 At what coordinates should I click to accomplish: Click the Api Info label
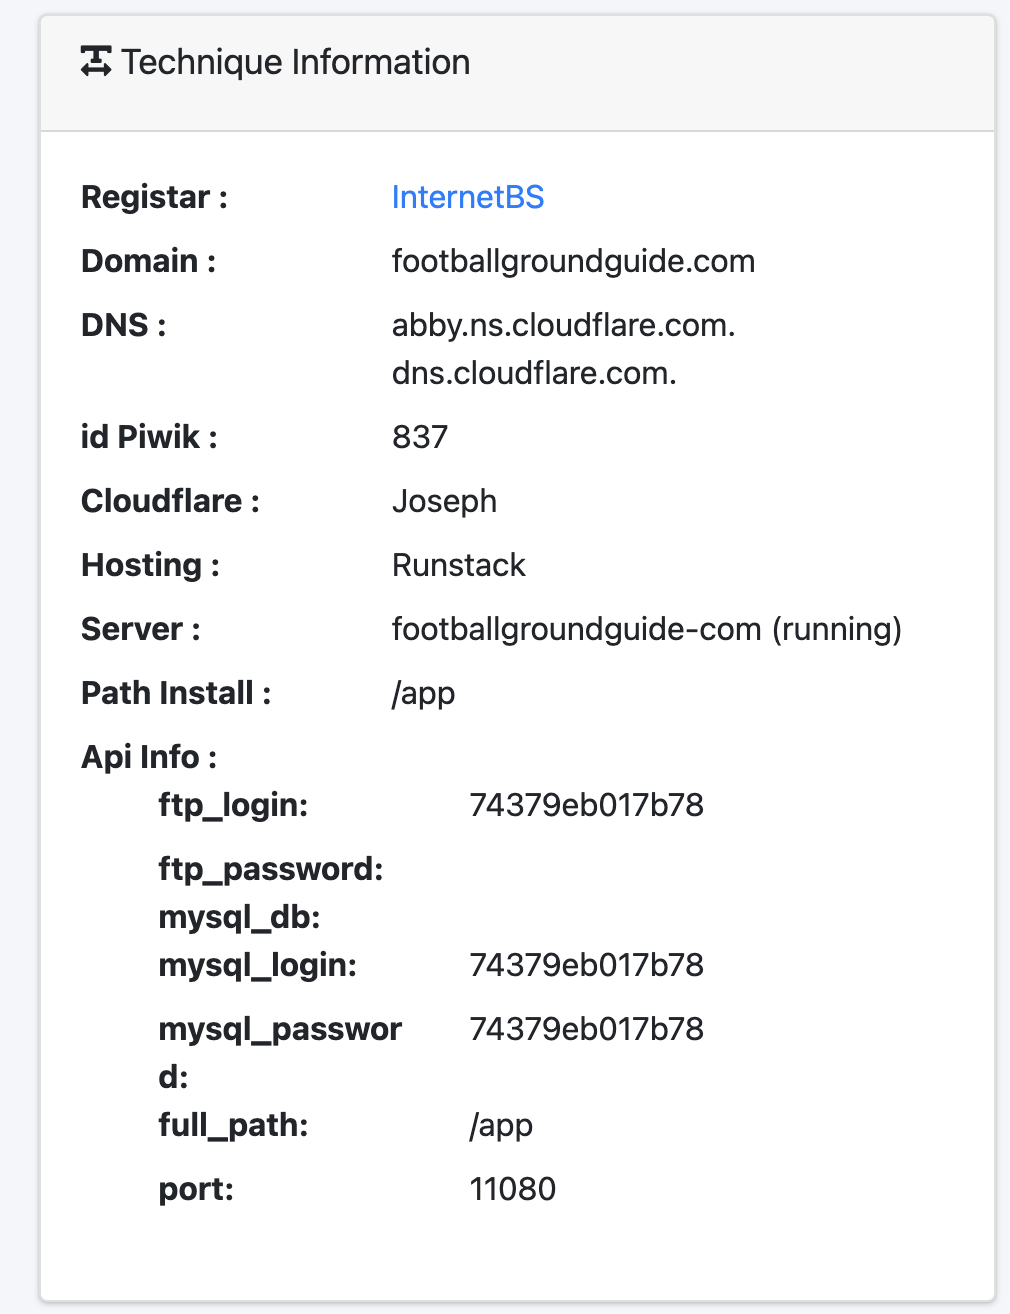(149, 757)
